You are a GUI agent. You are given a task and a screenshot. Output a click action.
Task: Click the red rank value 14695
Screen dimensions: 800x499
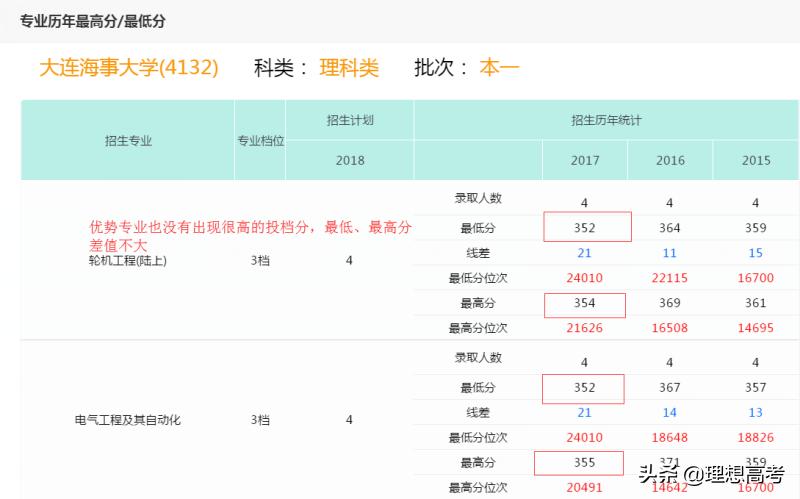coord(756,328)
